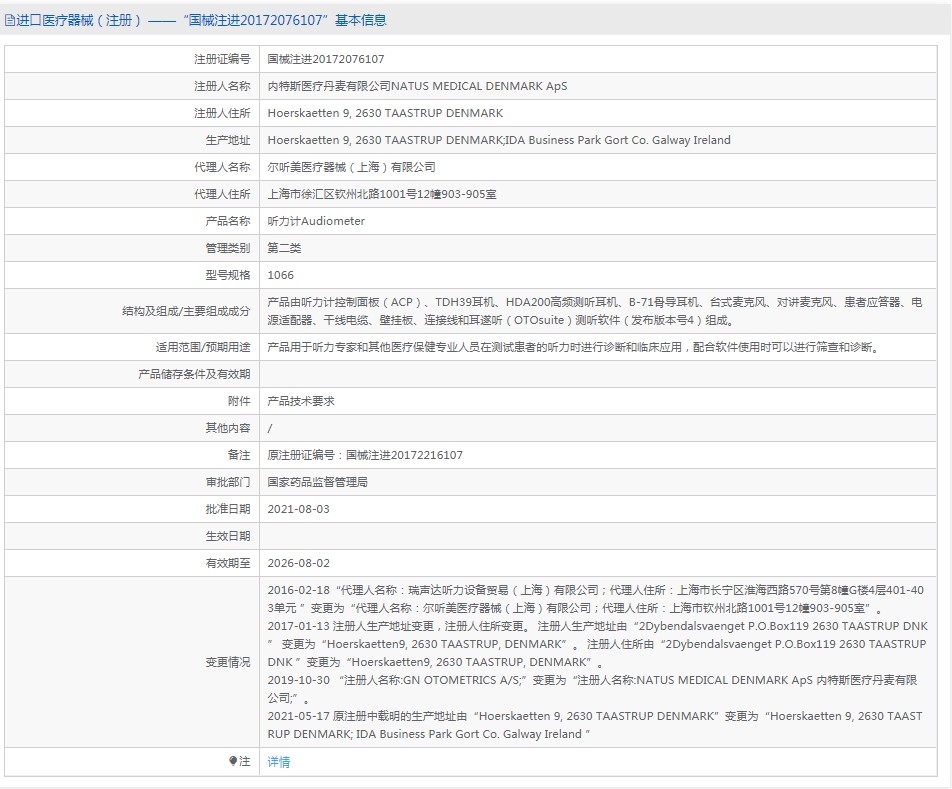Click the 生效日期 row label
The height and width of the screenshot is (789, 952).
228,537
